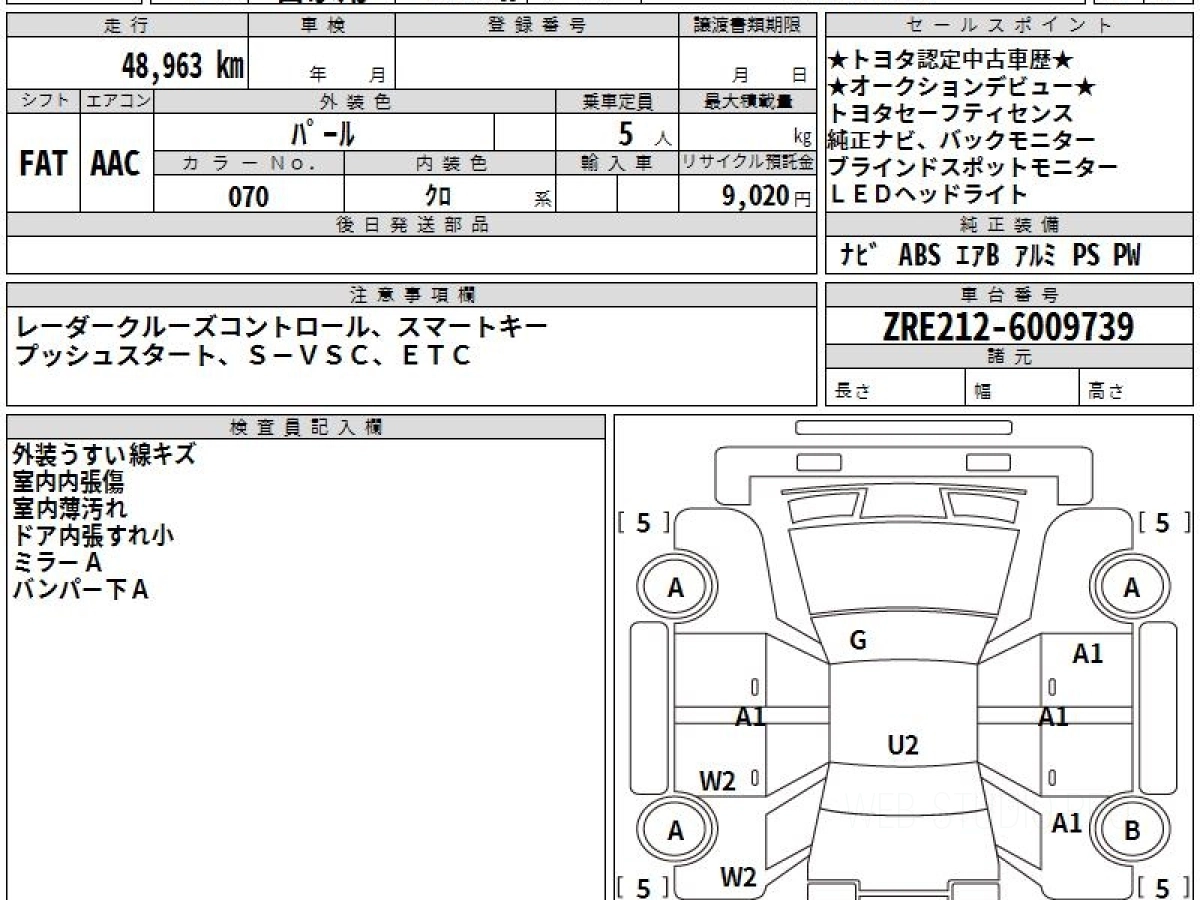Select the line ★トヨタ認定中古車歴★
Screen dimensions: 1200x900
pyautogui.click(x=952, y=61)
